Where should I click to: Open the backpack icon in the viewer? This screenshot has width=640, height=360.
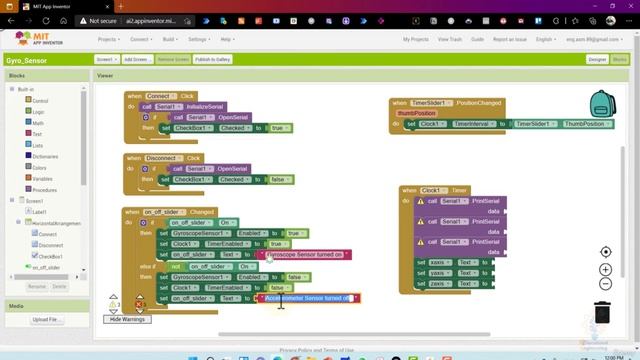click(602, 104)
